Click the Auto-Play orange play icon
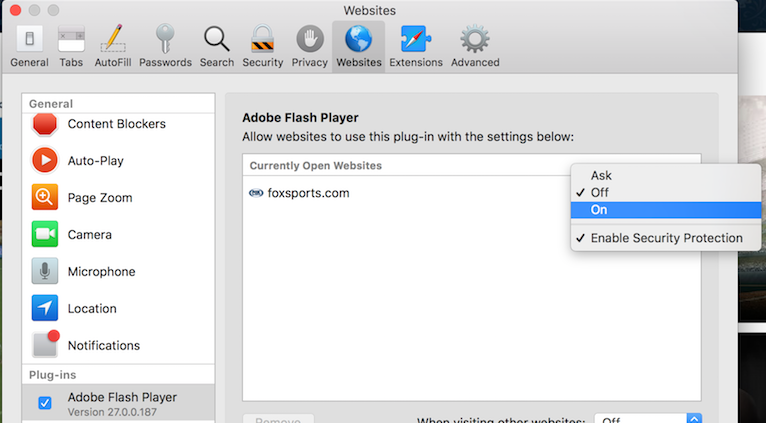The width and height of the screenshot is (766, 423). [45, 160]
